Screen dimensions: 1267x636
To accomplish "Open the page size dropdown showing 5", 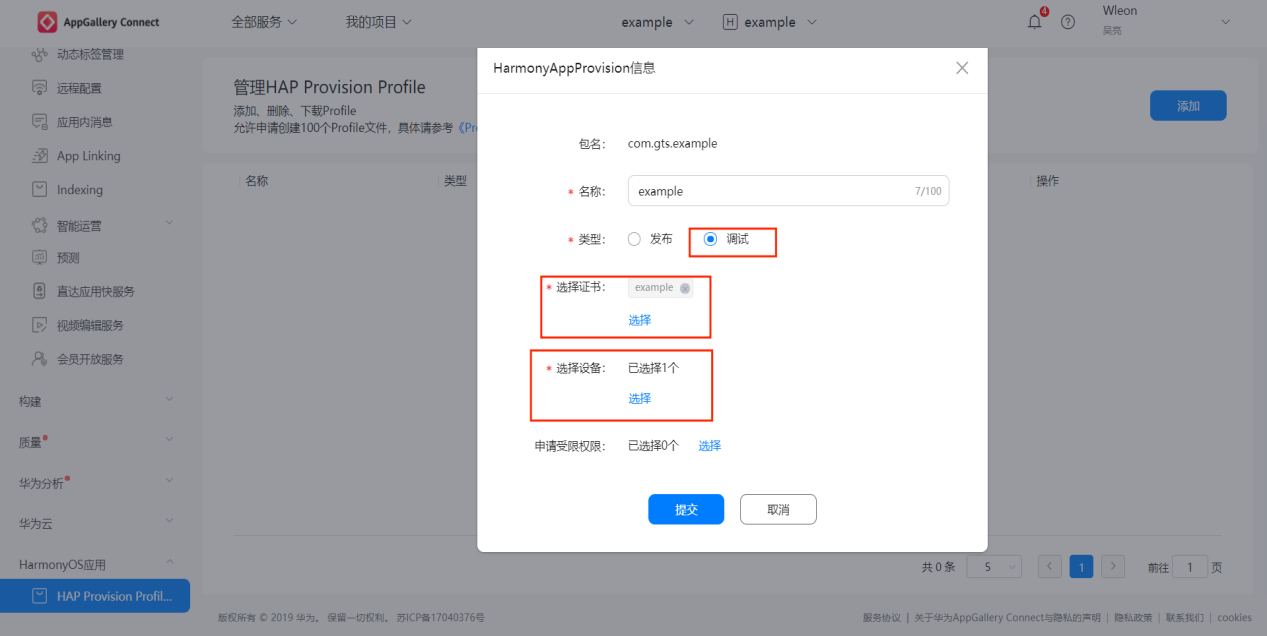I will [994, 567].
